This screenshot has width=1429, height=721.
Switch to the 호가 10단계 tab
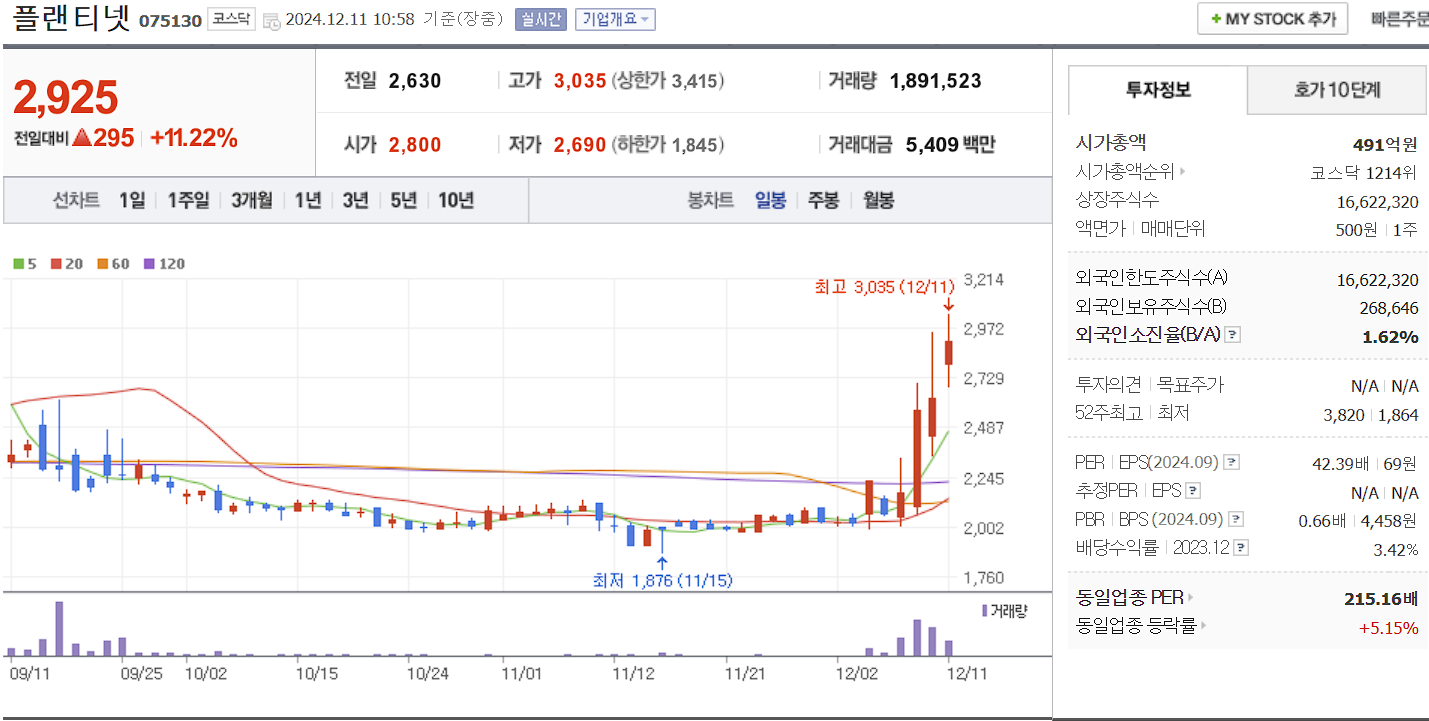point(1336,90)
